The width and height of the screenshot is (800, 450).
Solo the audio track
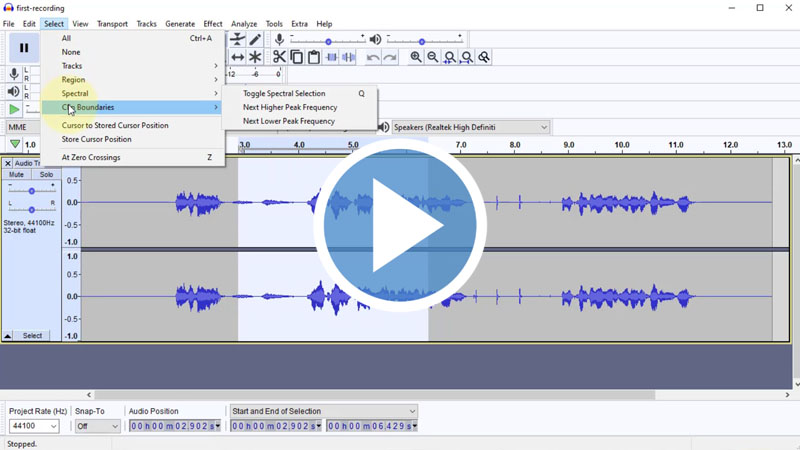46,175
